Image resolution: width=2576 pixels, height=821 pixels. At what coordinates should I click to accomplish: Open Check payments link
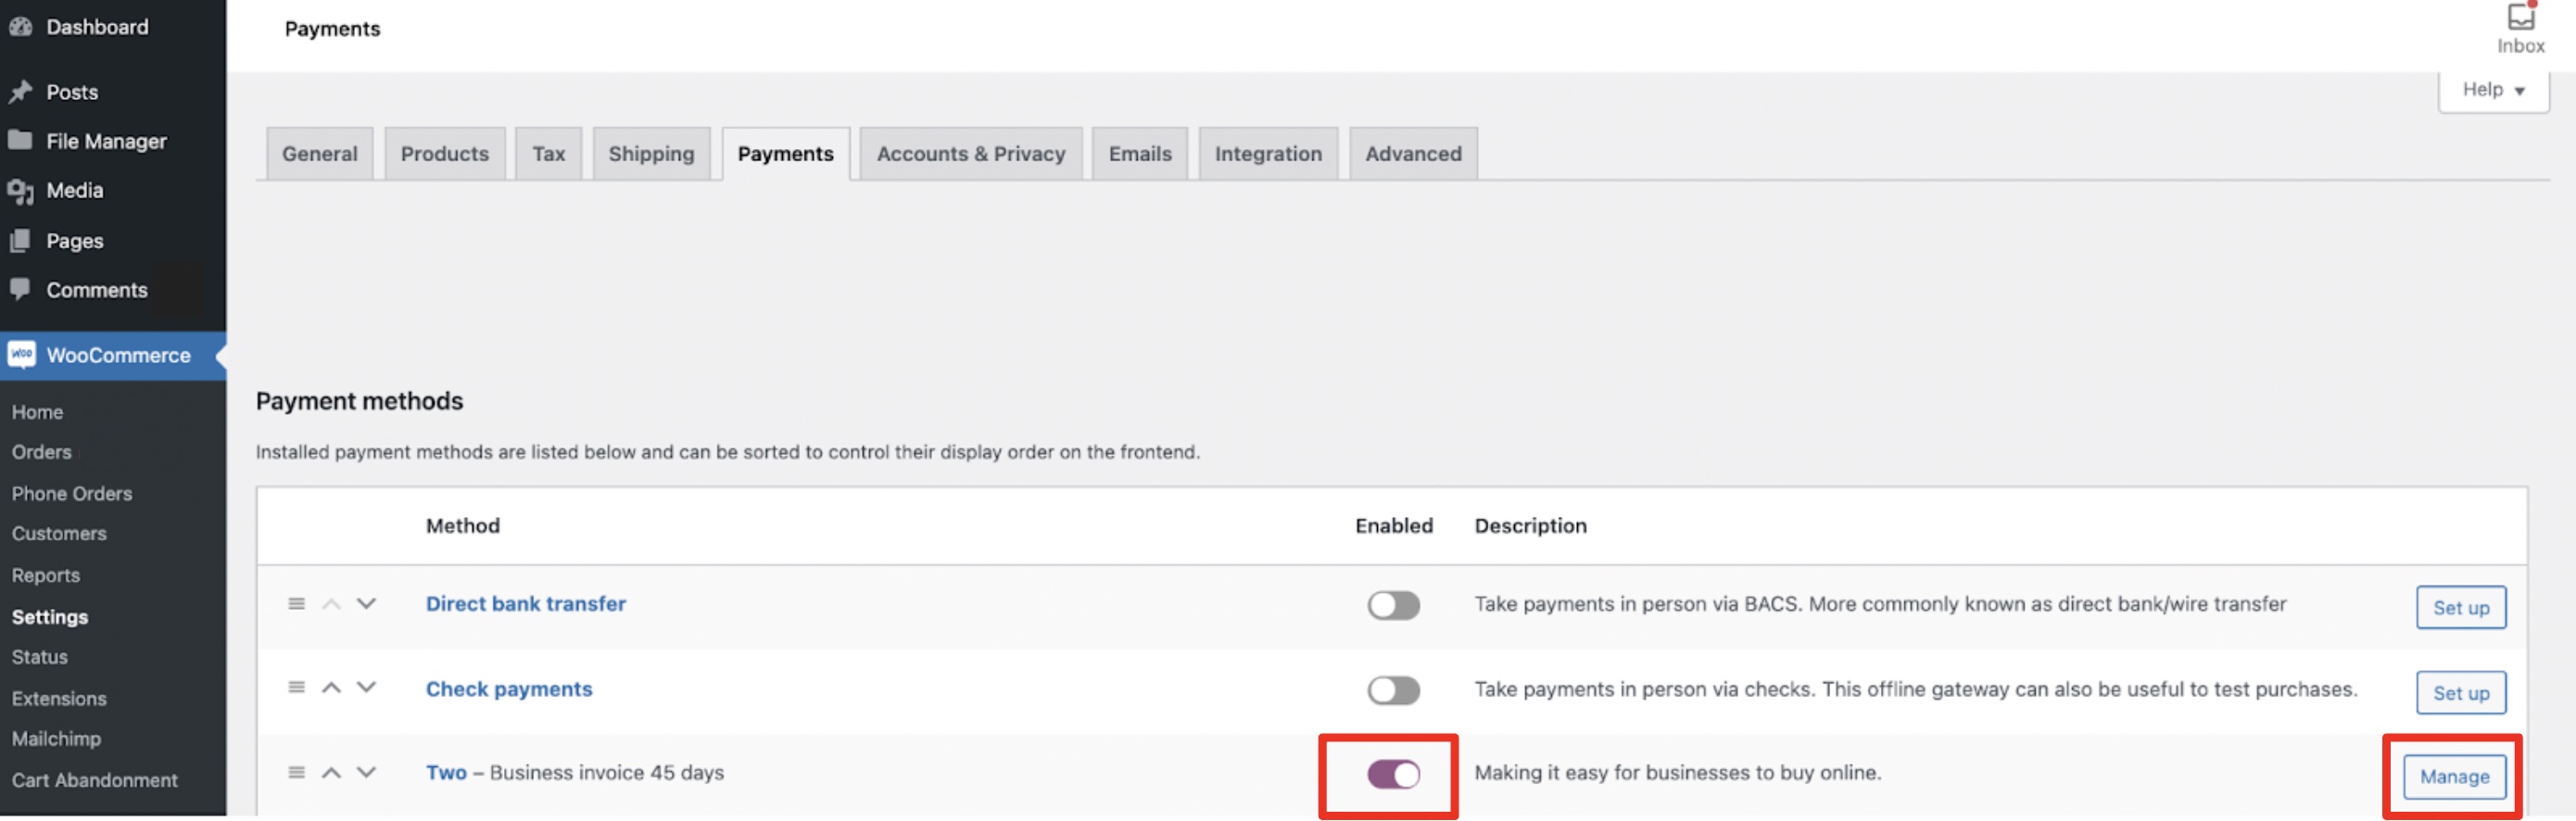click(x=509, y=689)
